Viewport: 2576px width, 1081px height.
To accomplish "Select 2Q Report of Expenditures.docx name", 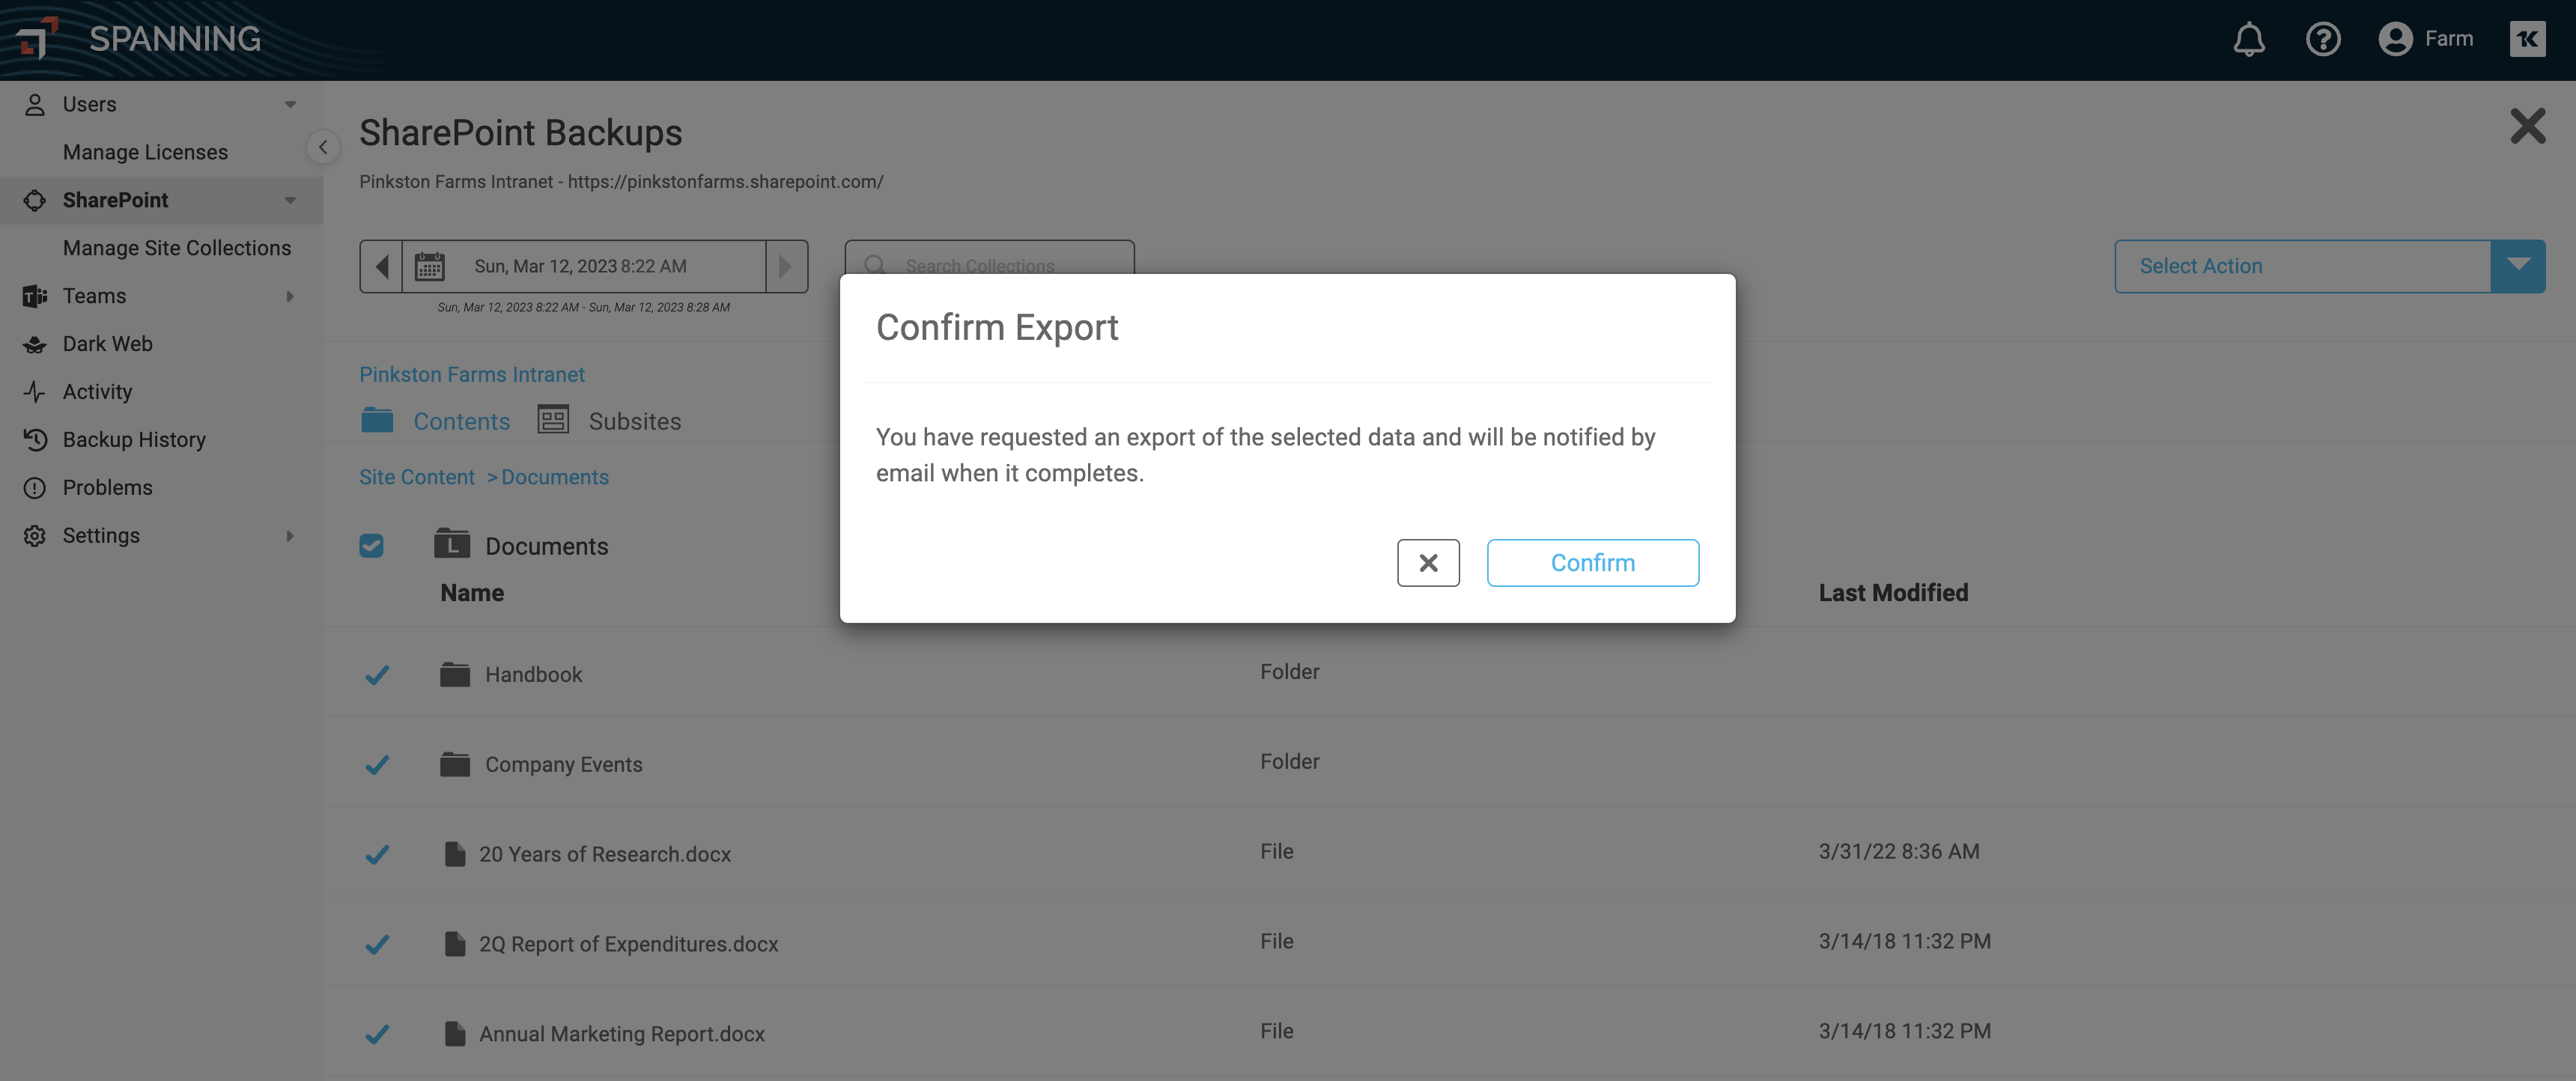I will click(x=628, y=944).
